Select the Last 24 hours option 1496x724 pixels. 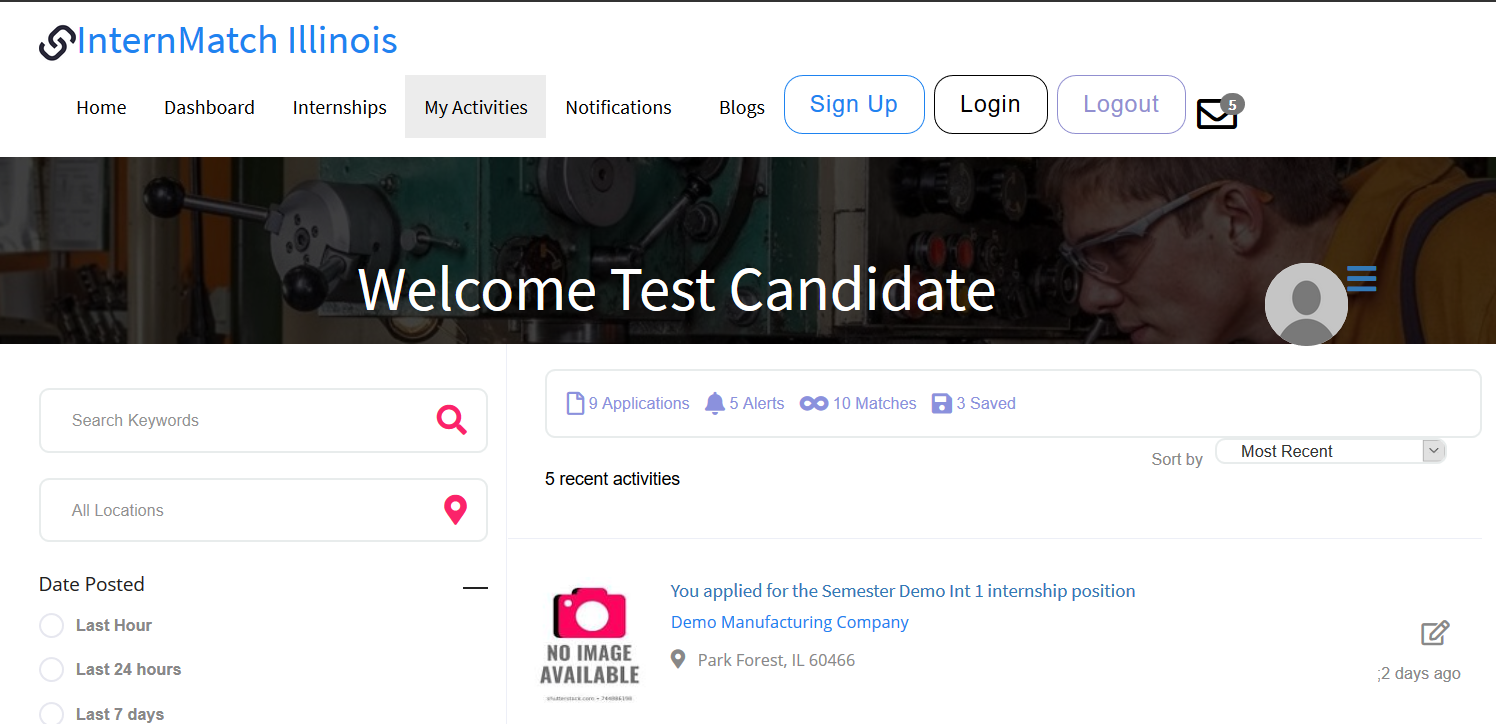pyautogui.click(x=51, y=670)
